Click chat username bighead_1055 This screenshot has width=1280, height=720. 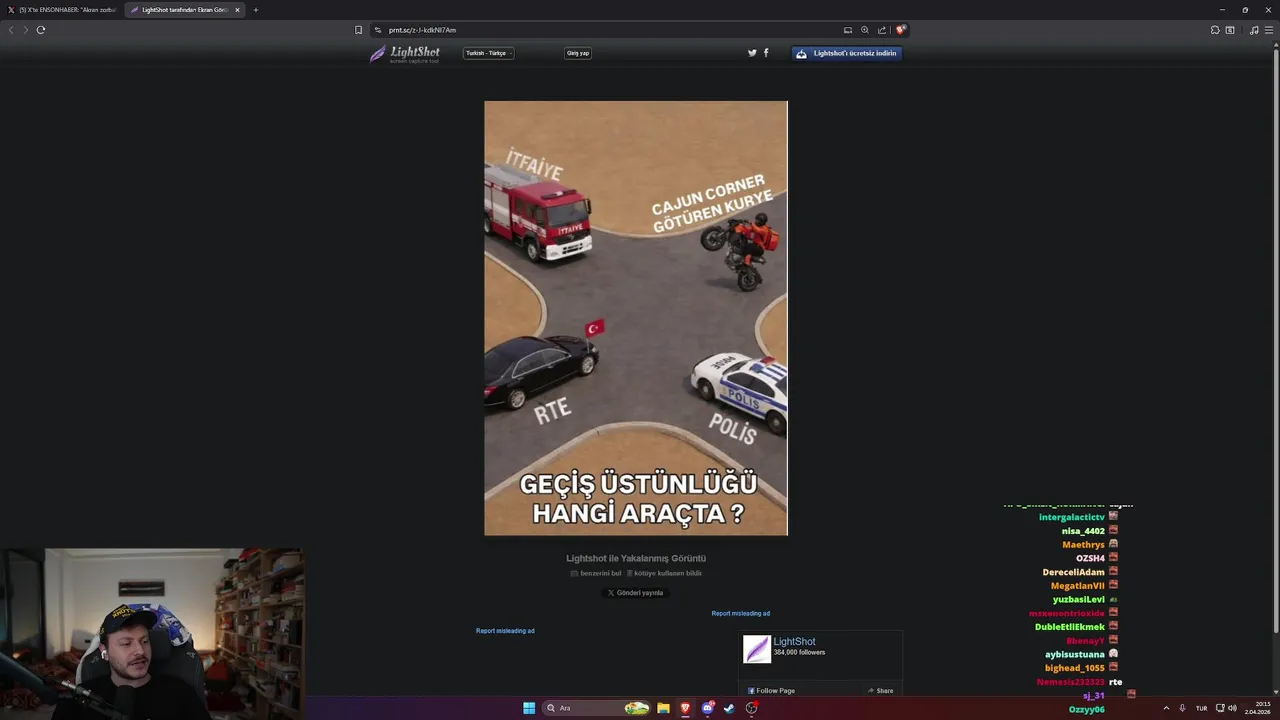click(1075, 668)
